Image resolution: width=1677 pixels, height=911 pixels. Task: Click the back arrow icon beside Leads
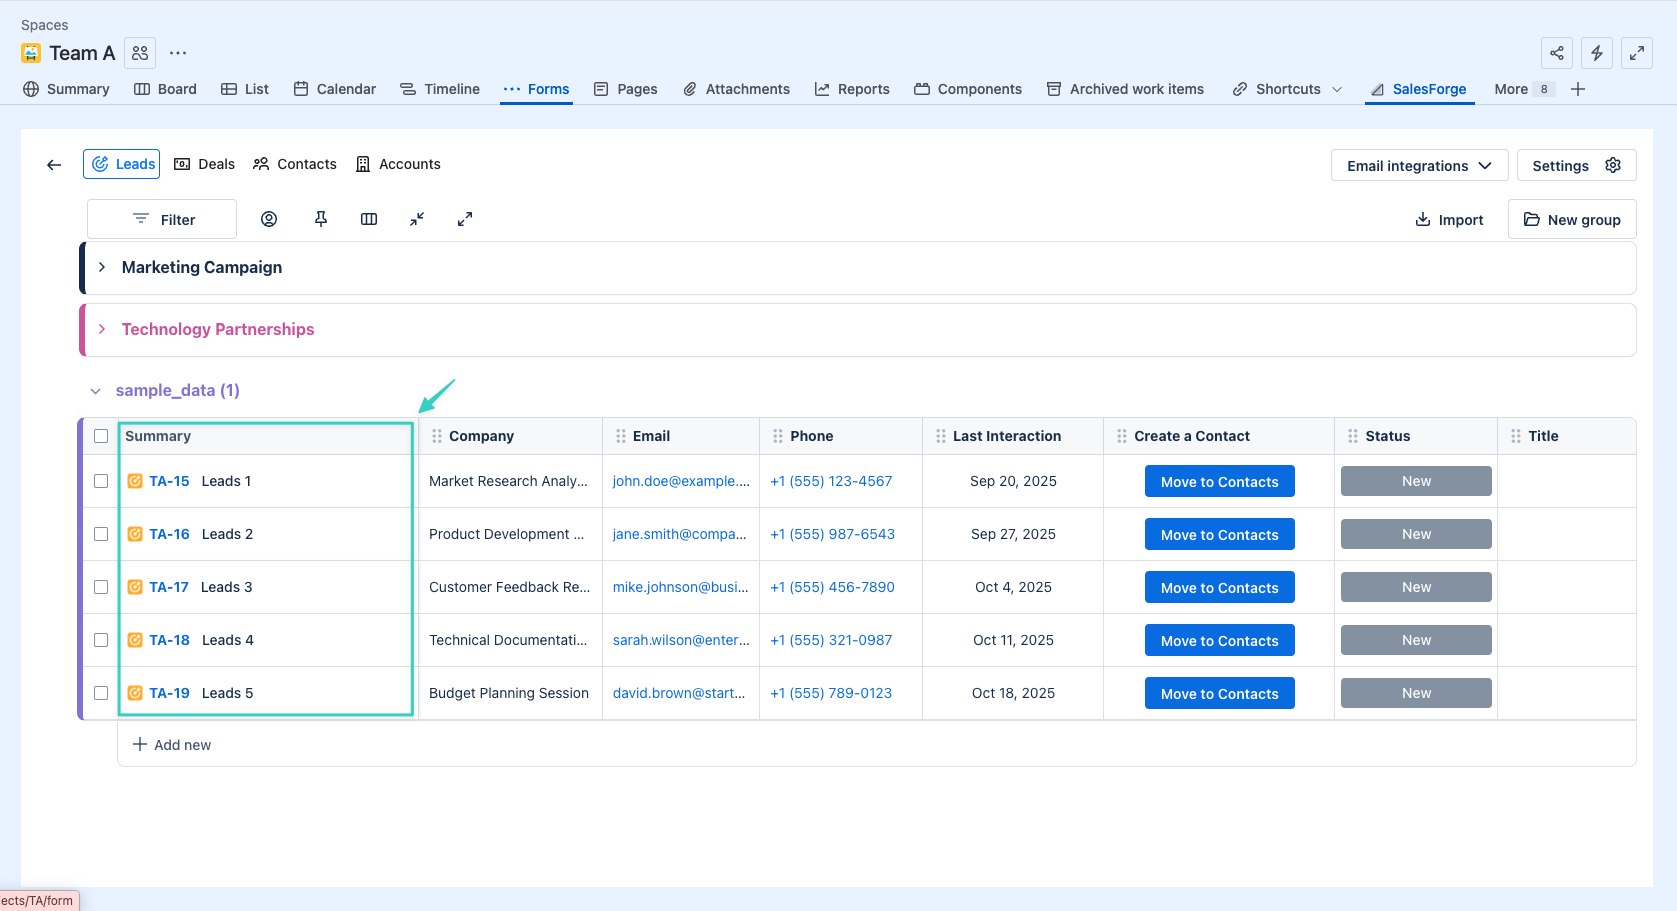54,165
